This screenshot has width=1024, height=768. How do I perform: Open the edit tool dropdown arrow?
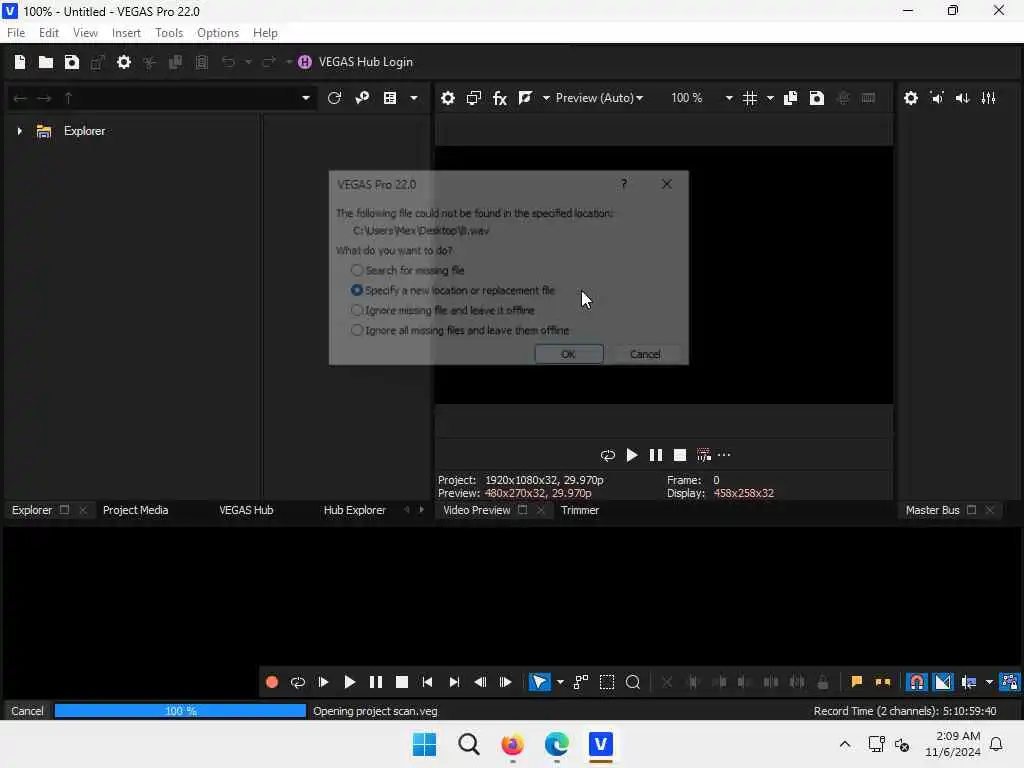(560, 682)
